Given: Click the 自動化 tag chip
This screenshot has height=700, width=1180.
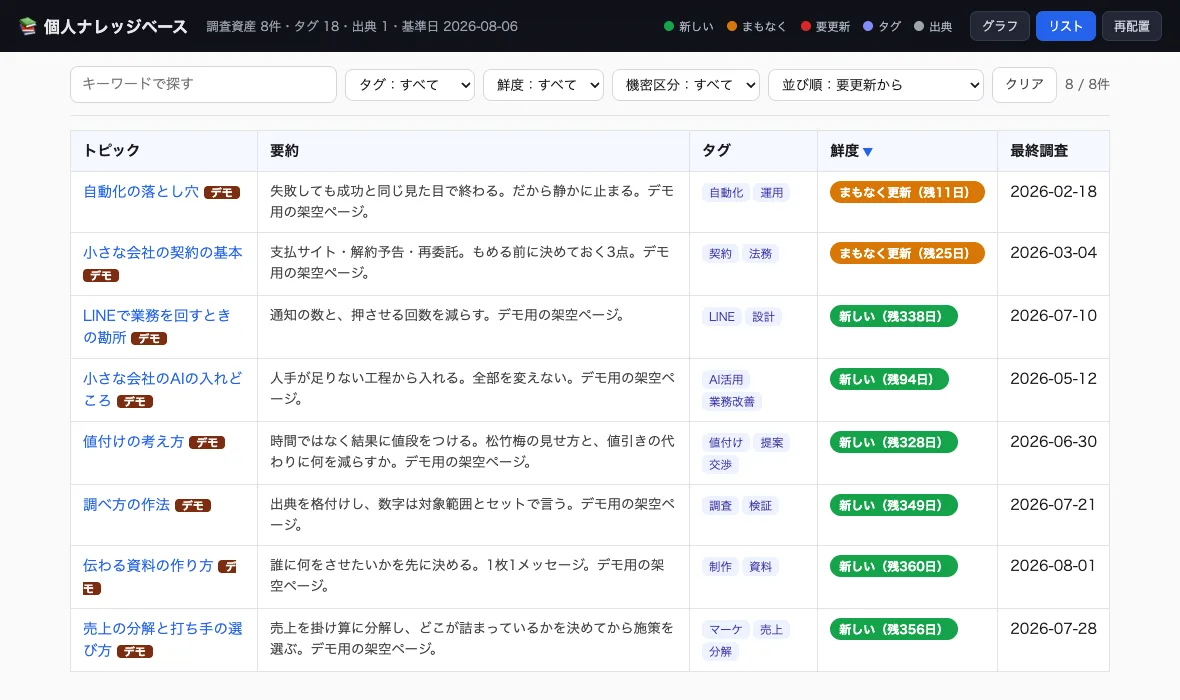Looking at the screenshot, I should click(726, 193).
